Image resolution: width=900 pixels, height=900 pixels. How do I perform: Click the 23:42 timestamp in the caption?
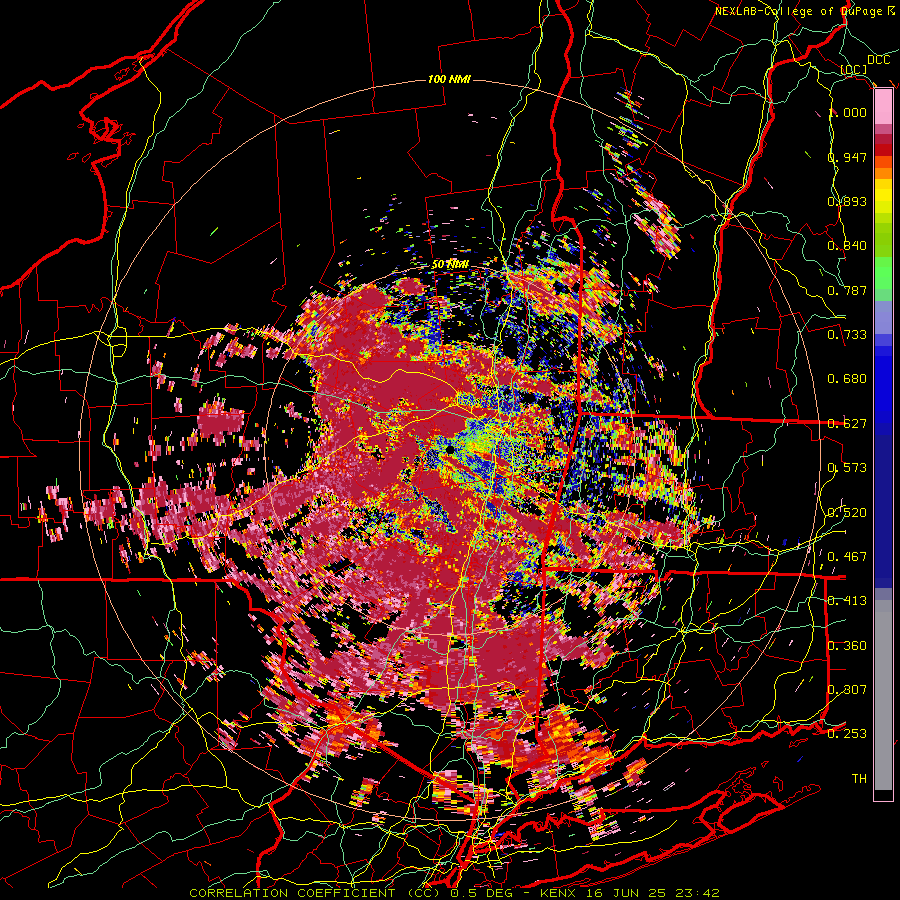696,893
